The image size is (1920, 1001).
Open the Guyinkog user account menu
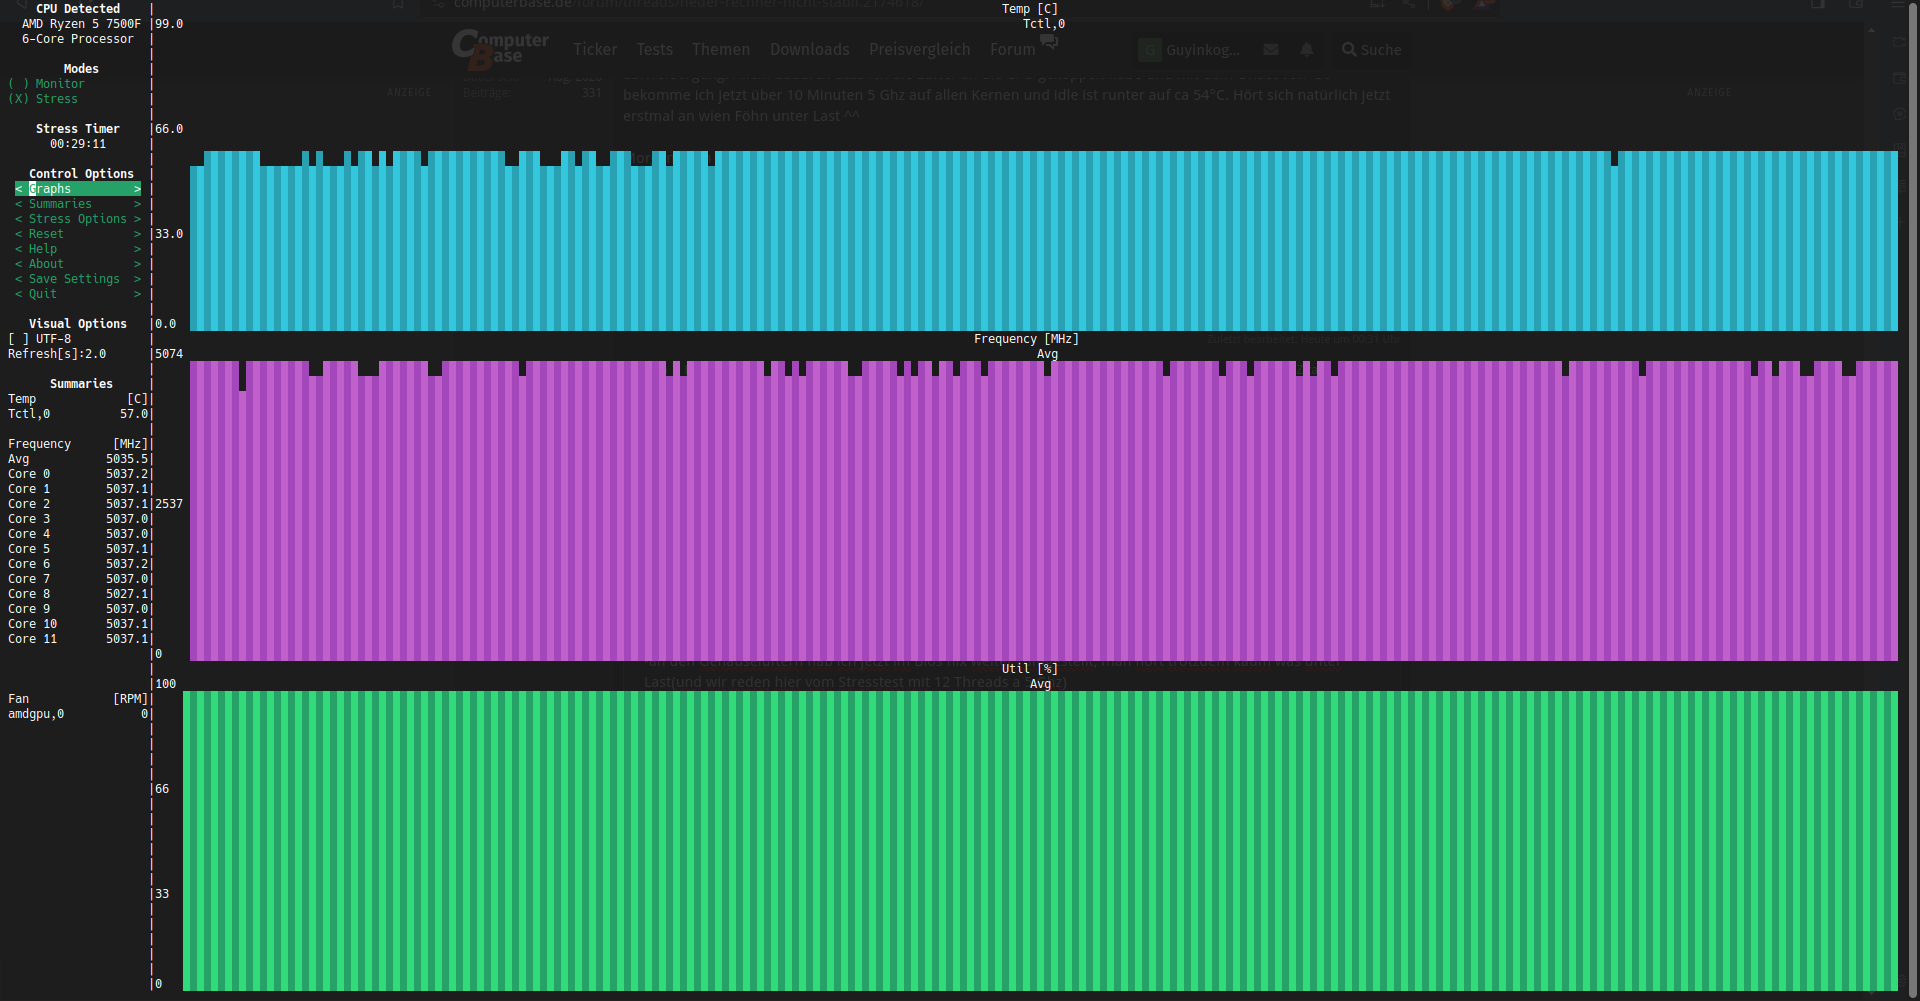tap(1191, 49)
